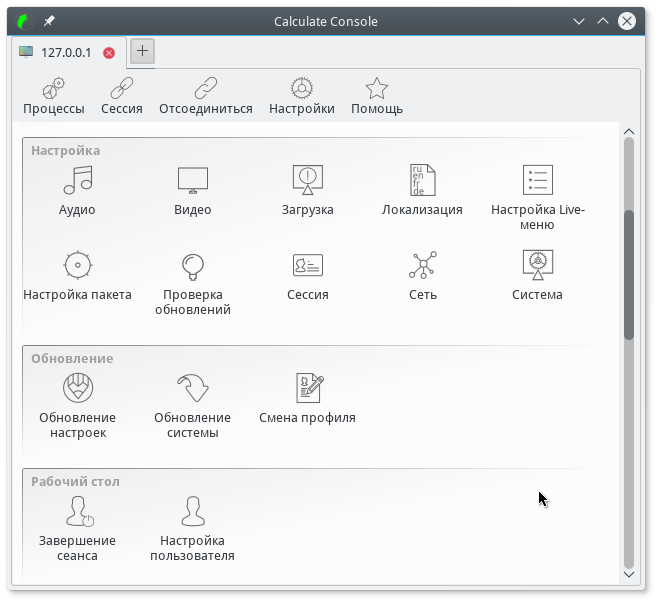Image resolution: width=658 pixels, height=603 pixels.
Task: Add a new connection tab with plus button
Action: (142, 51)
